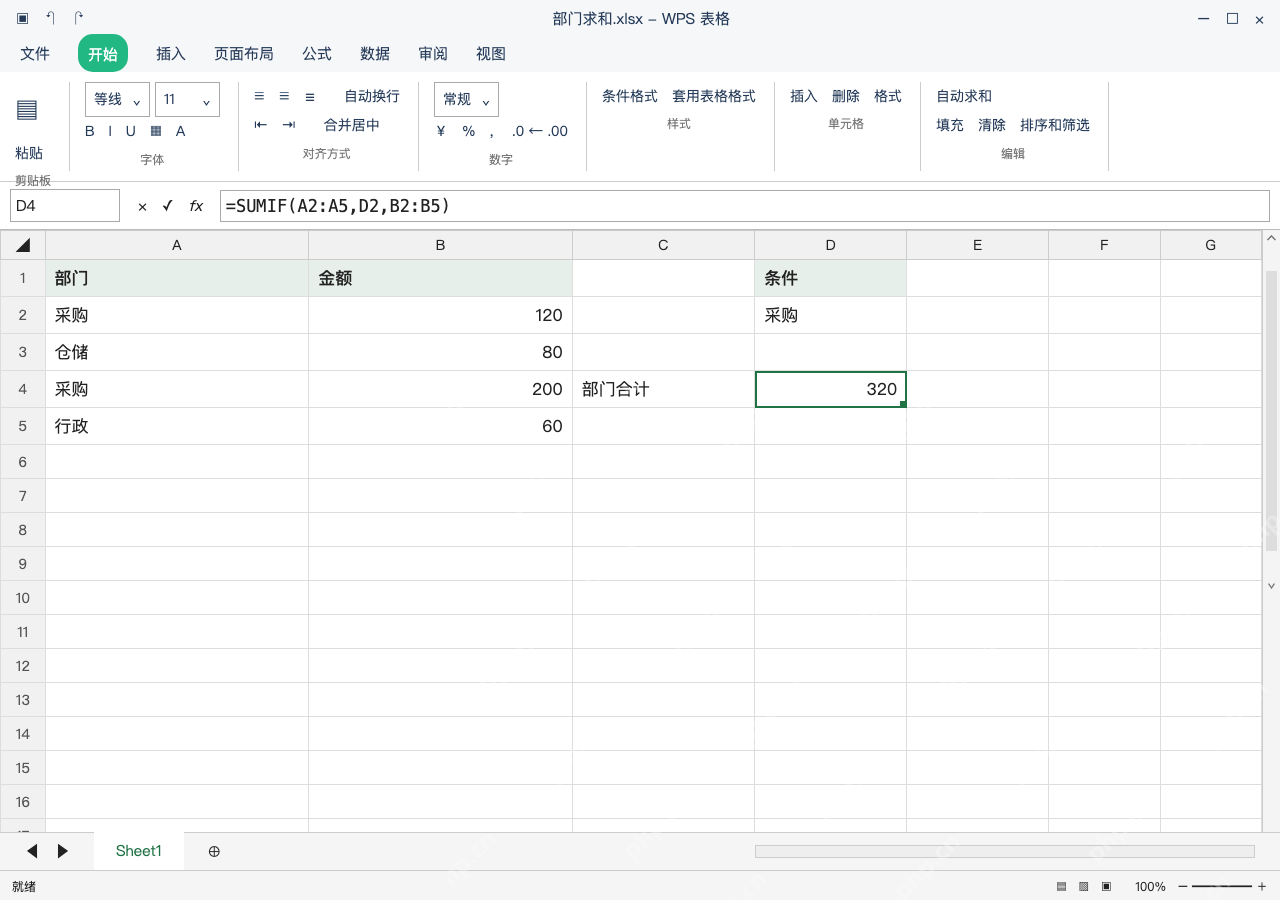
Task: Undo the last action
Action: click(51, 19)
